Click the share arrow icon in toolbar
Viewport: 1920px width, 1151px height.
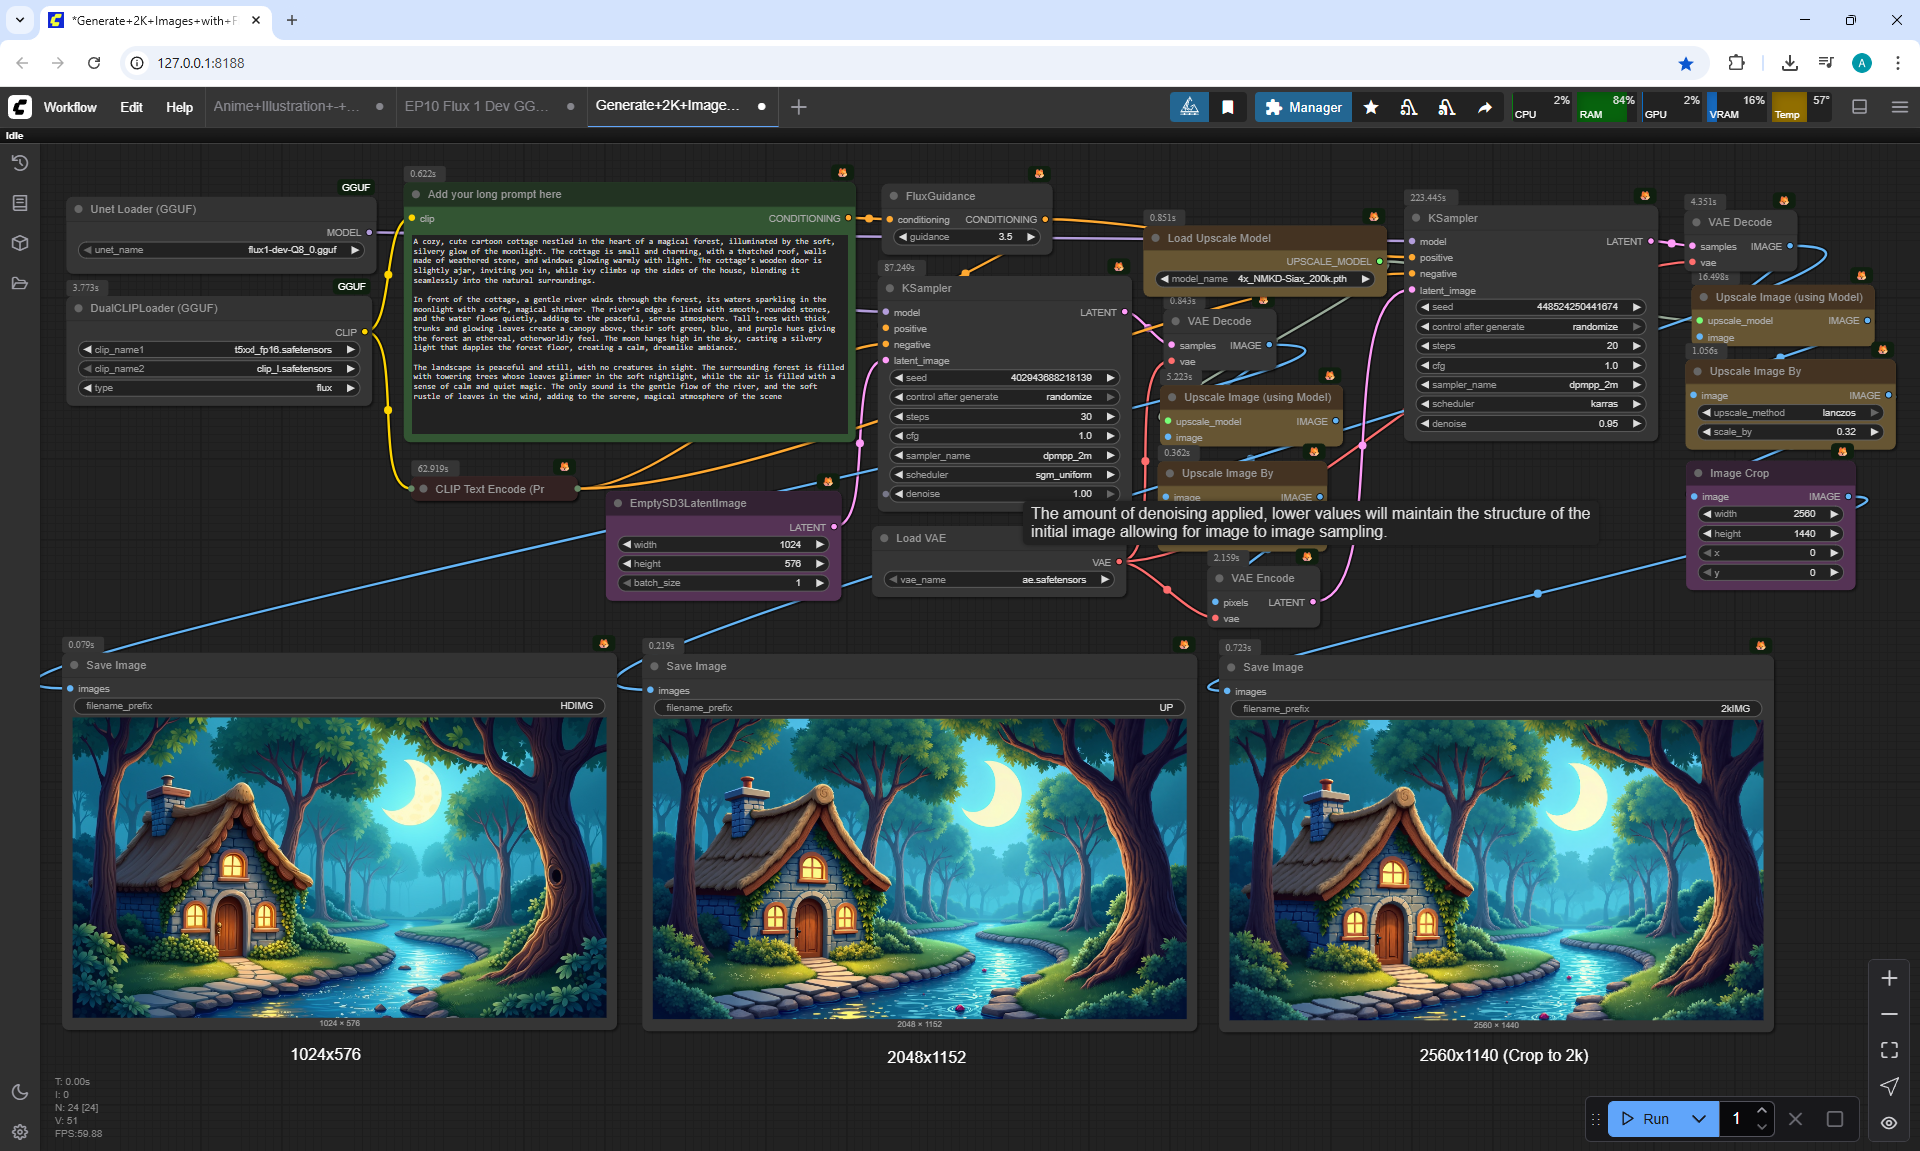click(1485, 107)
